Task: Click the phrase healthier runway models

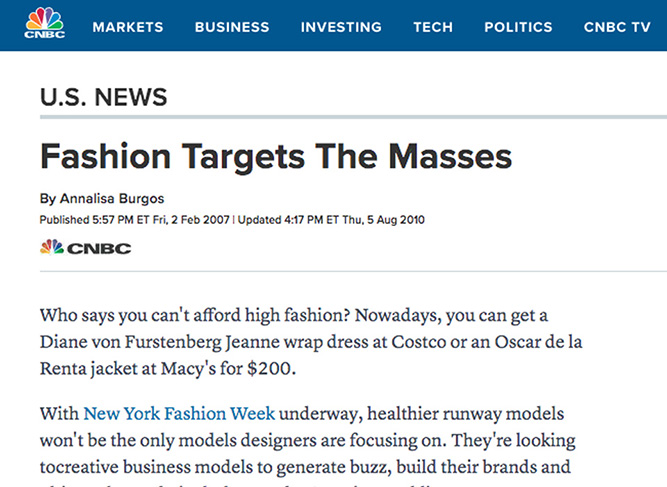Action: (x=466, y=414)
